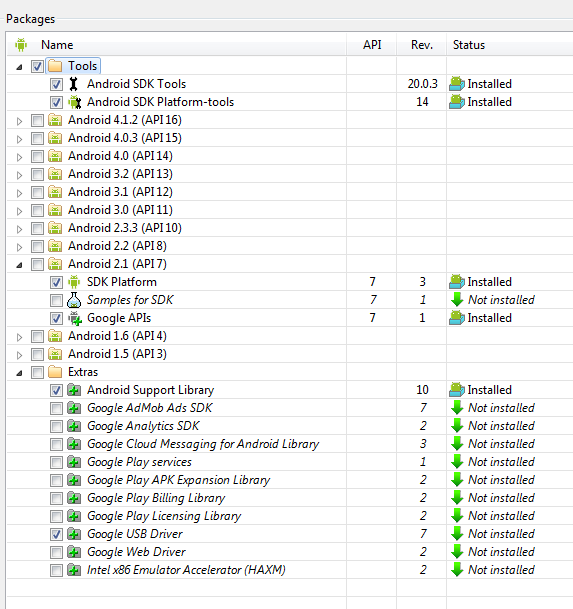573x609 pixels.
Task: Click the Google Play services package icon
Action: click(74, 462)
